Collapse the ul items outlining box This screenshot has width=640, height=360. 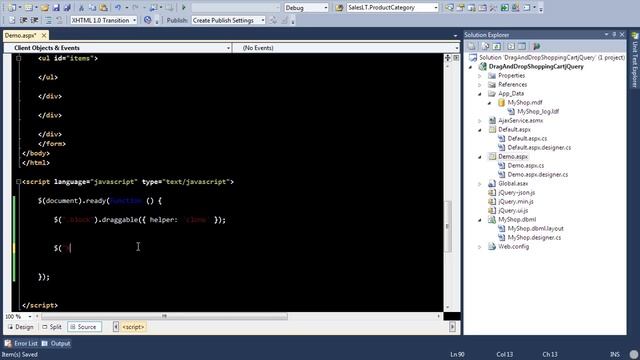(x=18, y=58)
